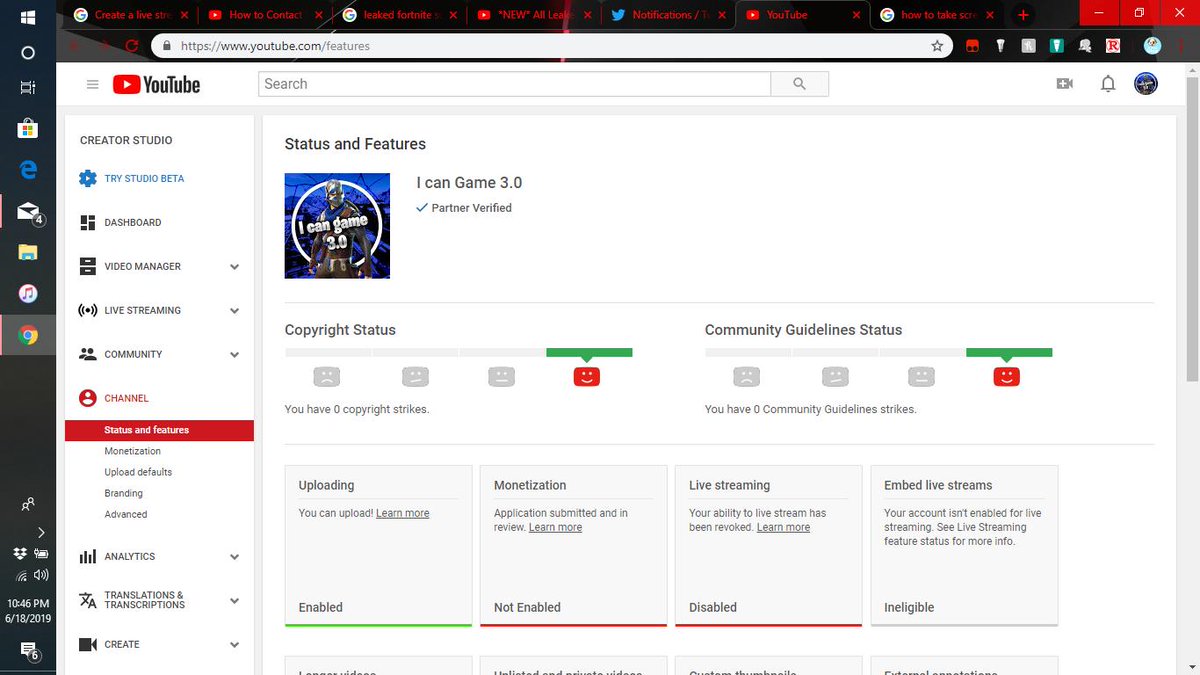Open the Mail app on the taskbar

pyautogui.click(x=28, y=211)
